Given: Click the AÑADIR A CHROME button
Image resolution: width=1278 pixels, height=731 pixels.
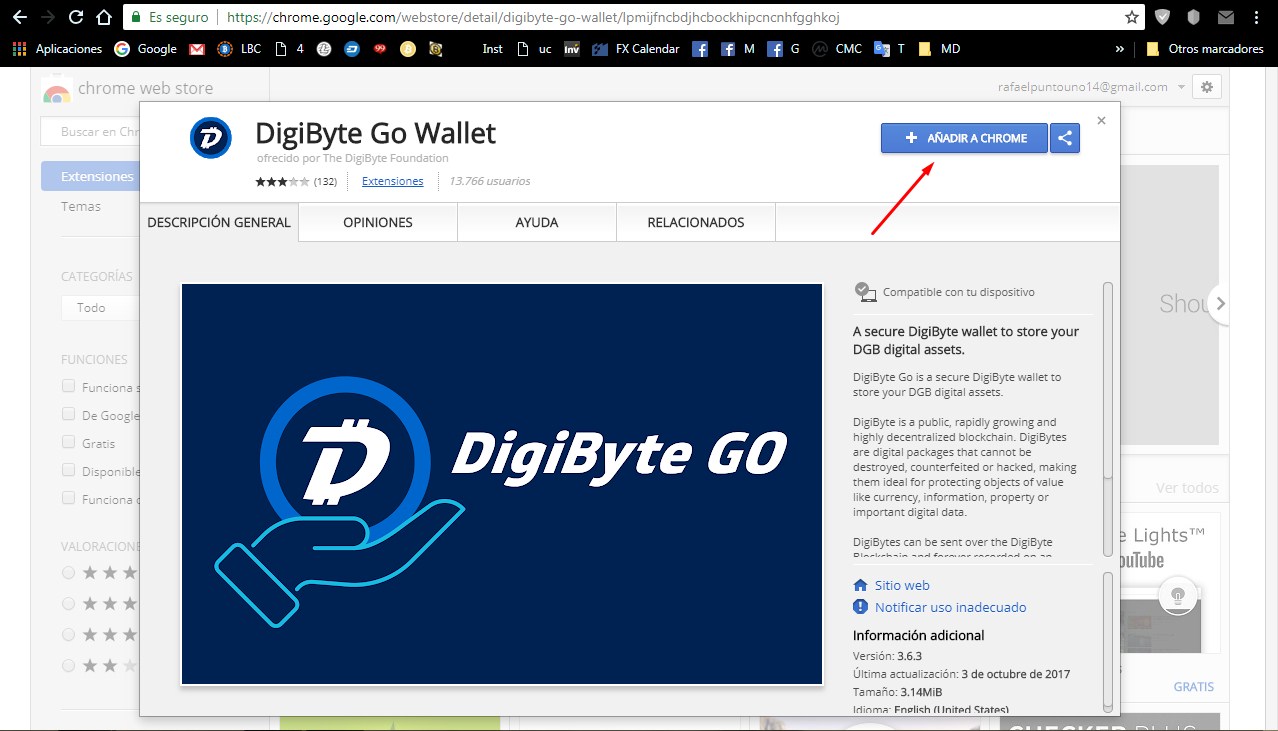Looking at the screenshot, I should coord(963,138).
